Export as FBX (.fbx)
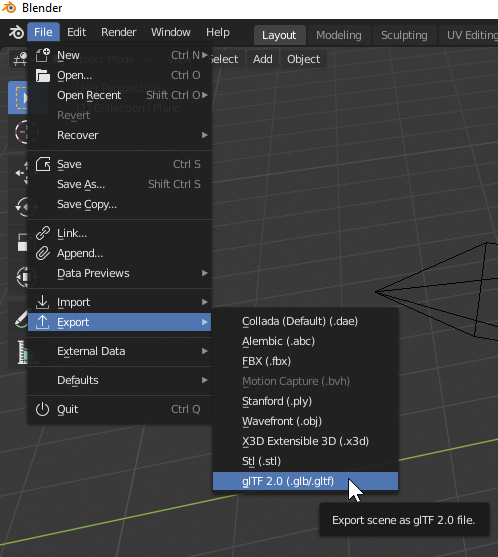 (305, 361)
